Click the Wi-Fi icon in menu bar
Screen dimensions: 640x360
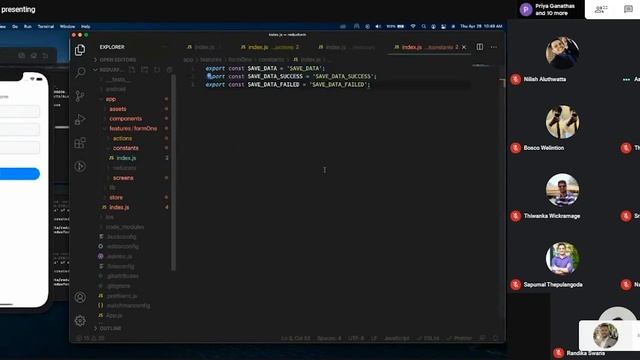(x=413, y=26)
